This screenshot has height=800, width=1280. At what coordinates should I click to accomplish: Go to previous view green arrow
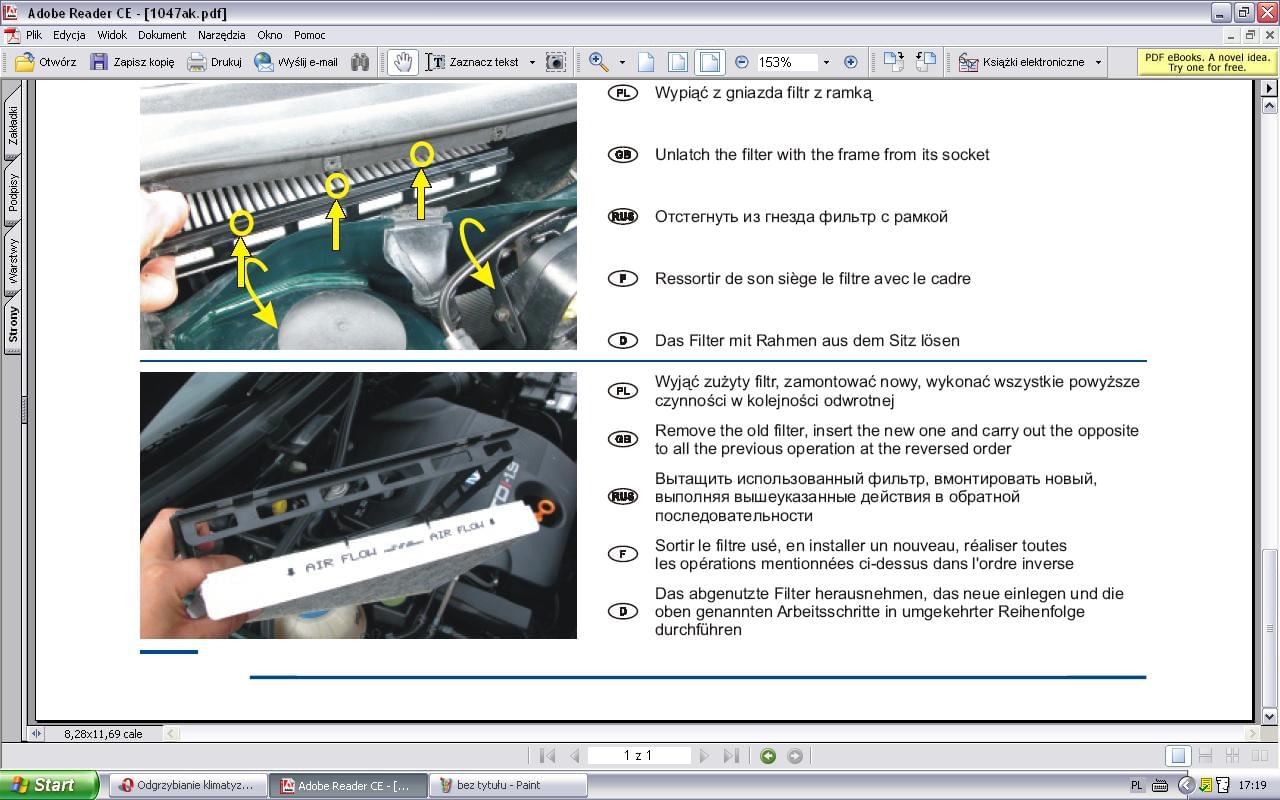point(768,756)
